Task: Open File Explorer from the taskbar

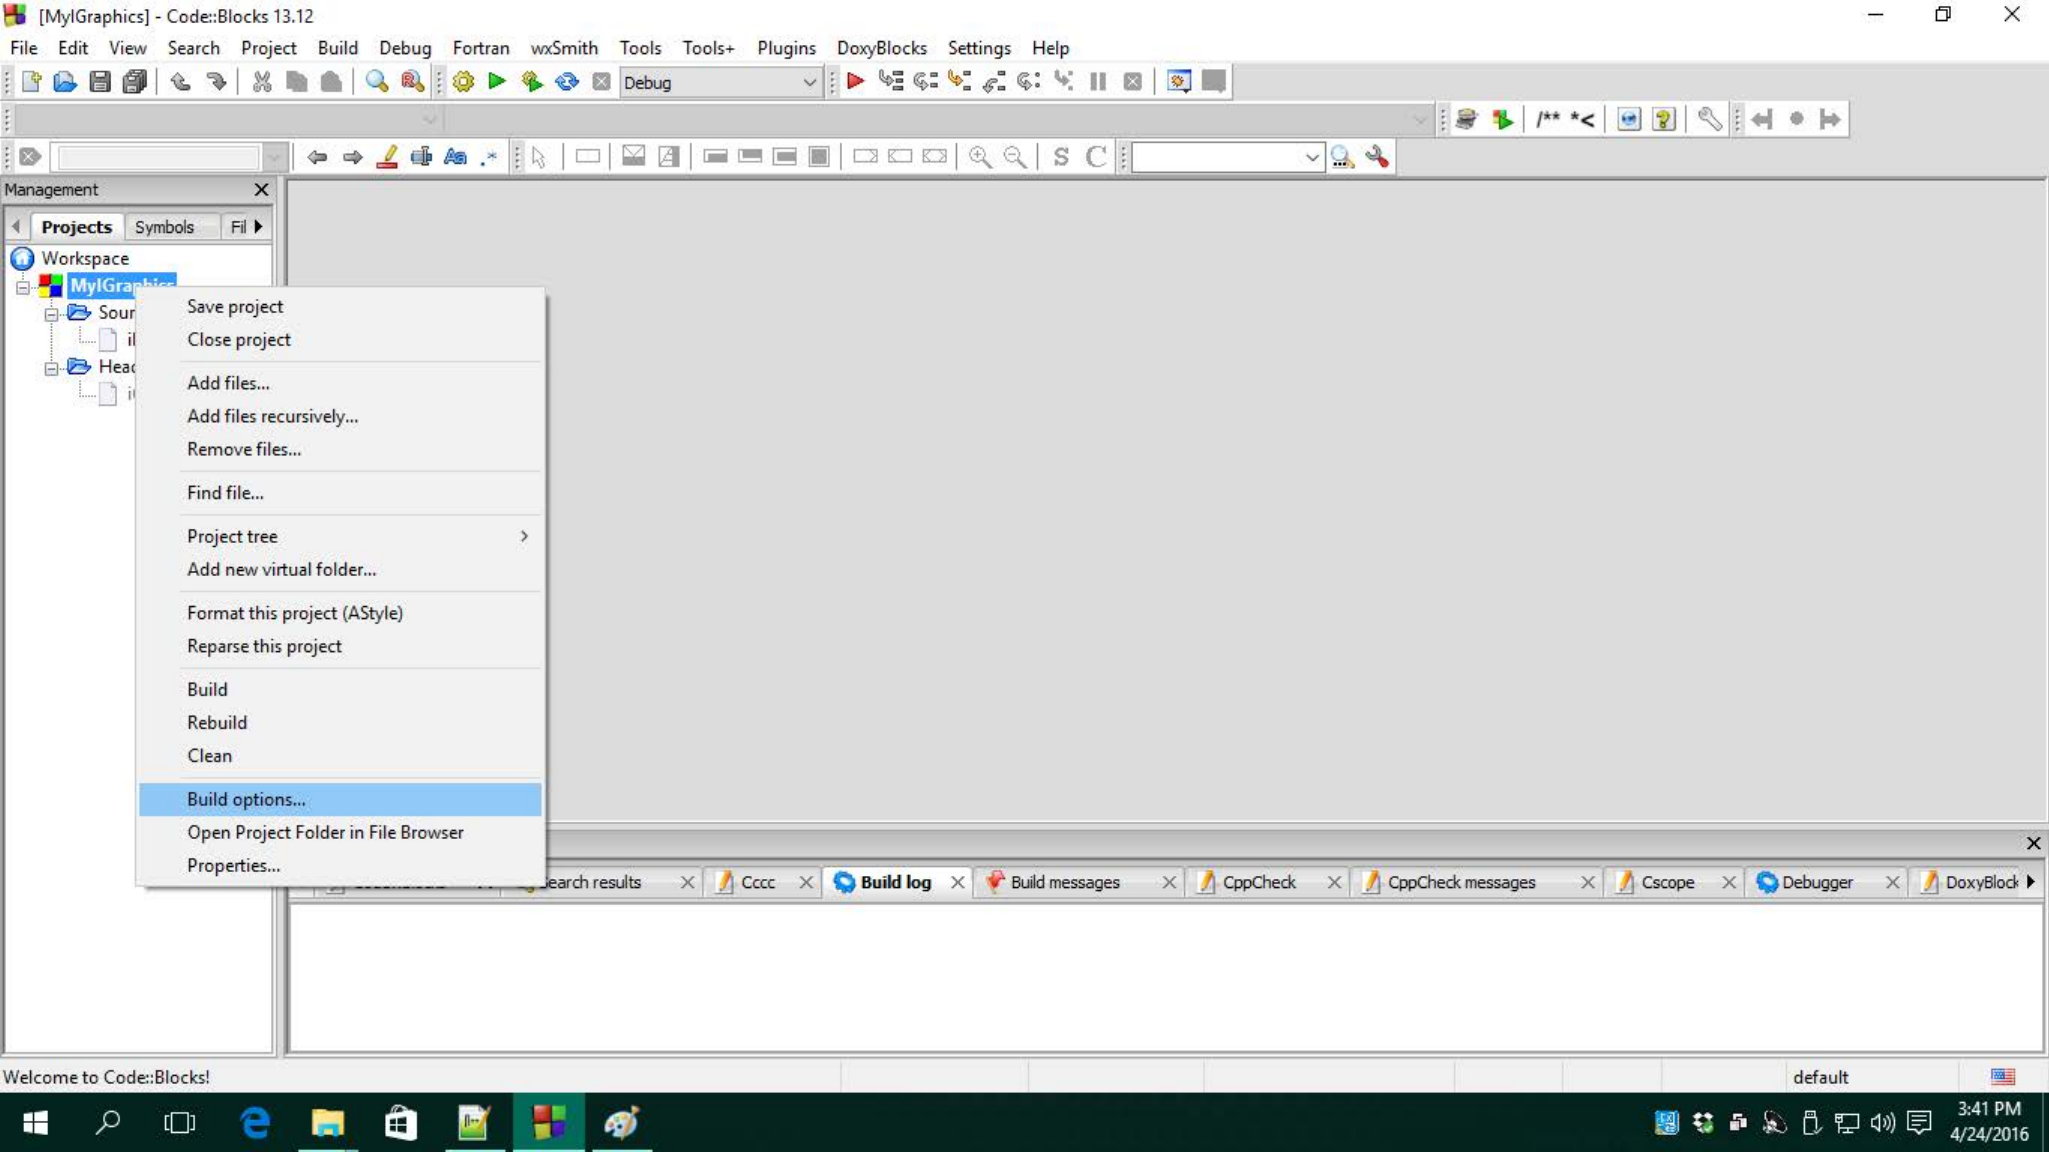Action: click(327, 1123)
